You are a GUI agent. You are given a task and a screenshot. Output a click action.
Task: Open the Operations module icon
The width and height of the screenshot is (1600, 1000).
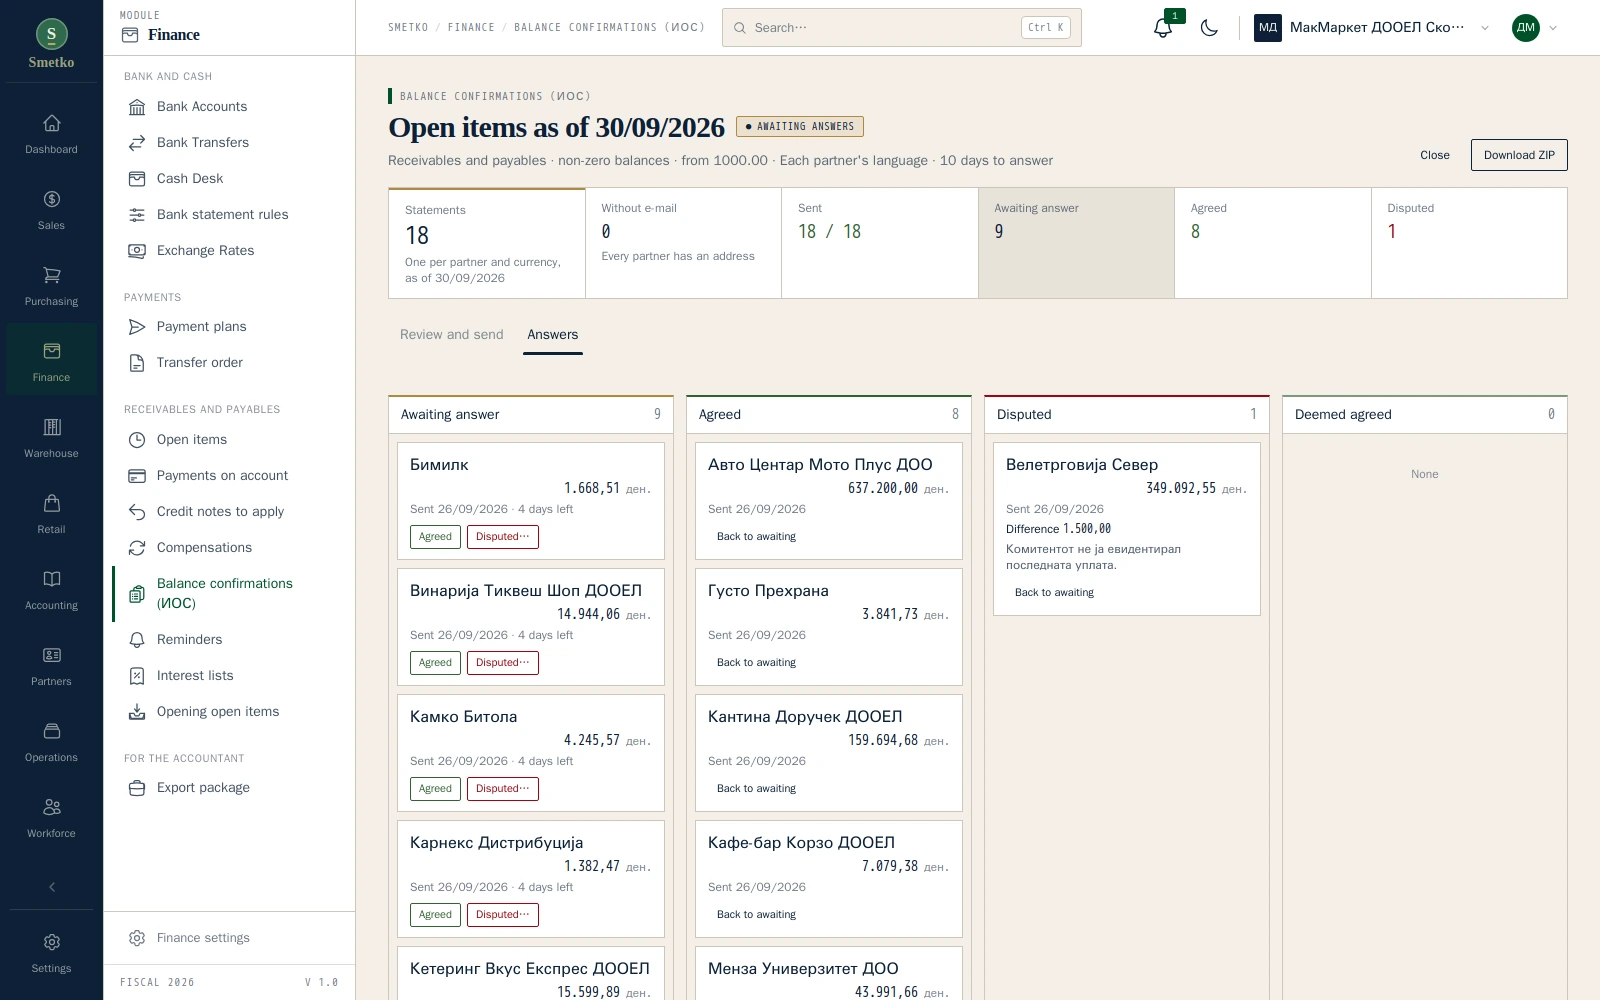pyautogui.click(x=51, y=742)
